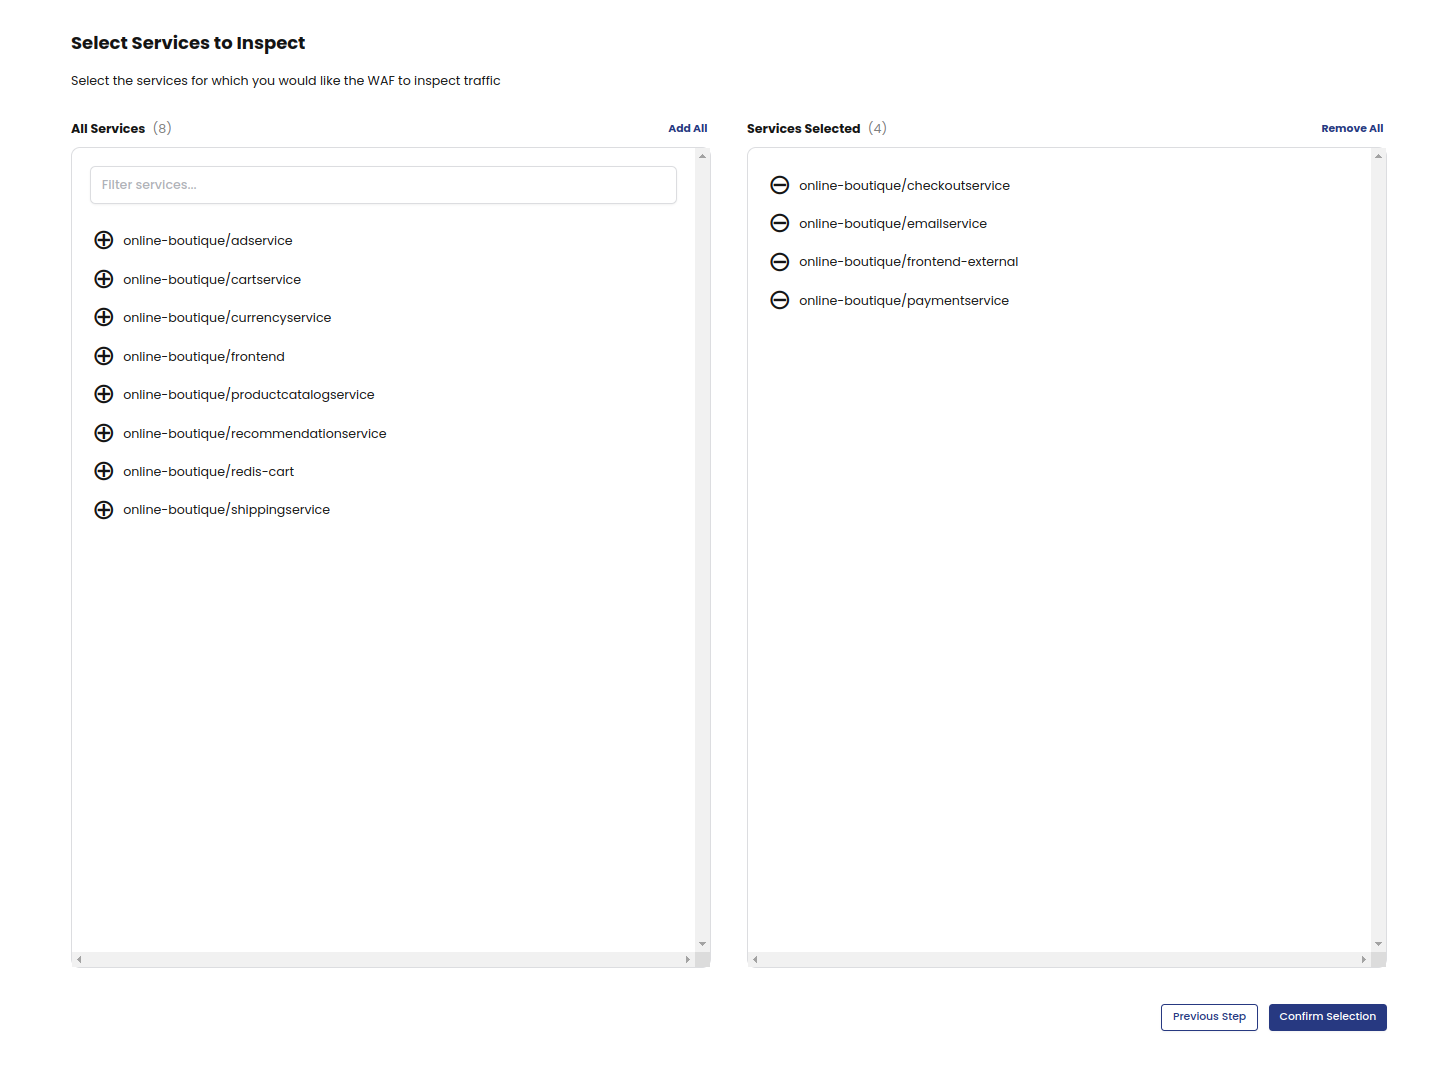Screen dimensions: 1456x1072
Task: Add recommendationservice using the plus icon
Action: point(104,433)
